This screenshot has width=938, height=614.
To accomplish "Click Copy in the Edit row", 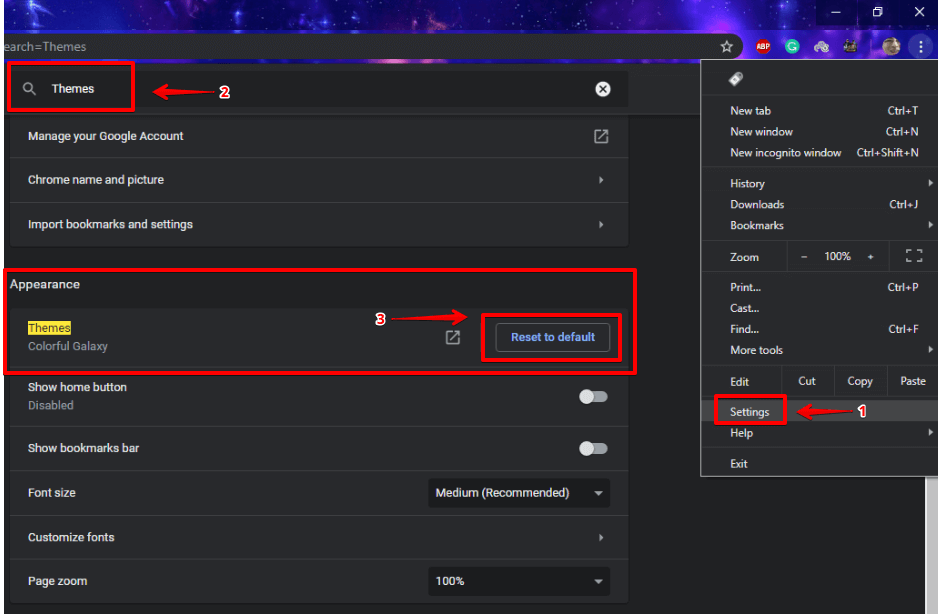I will (x=860, y=381).
